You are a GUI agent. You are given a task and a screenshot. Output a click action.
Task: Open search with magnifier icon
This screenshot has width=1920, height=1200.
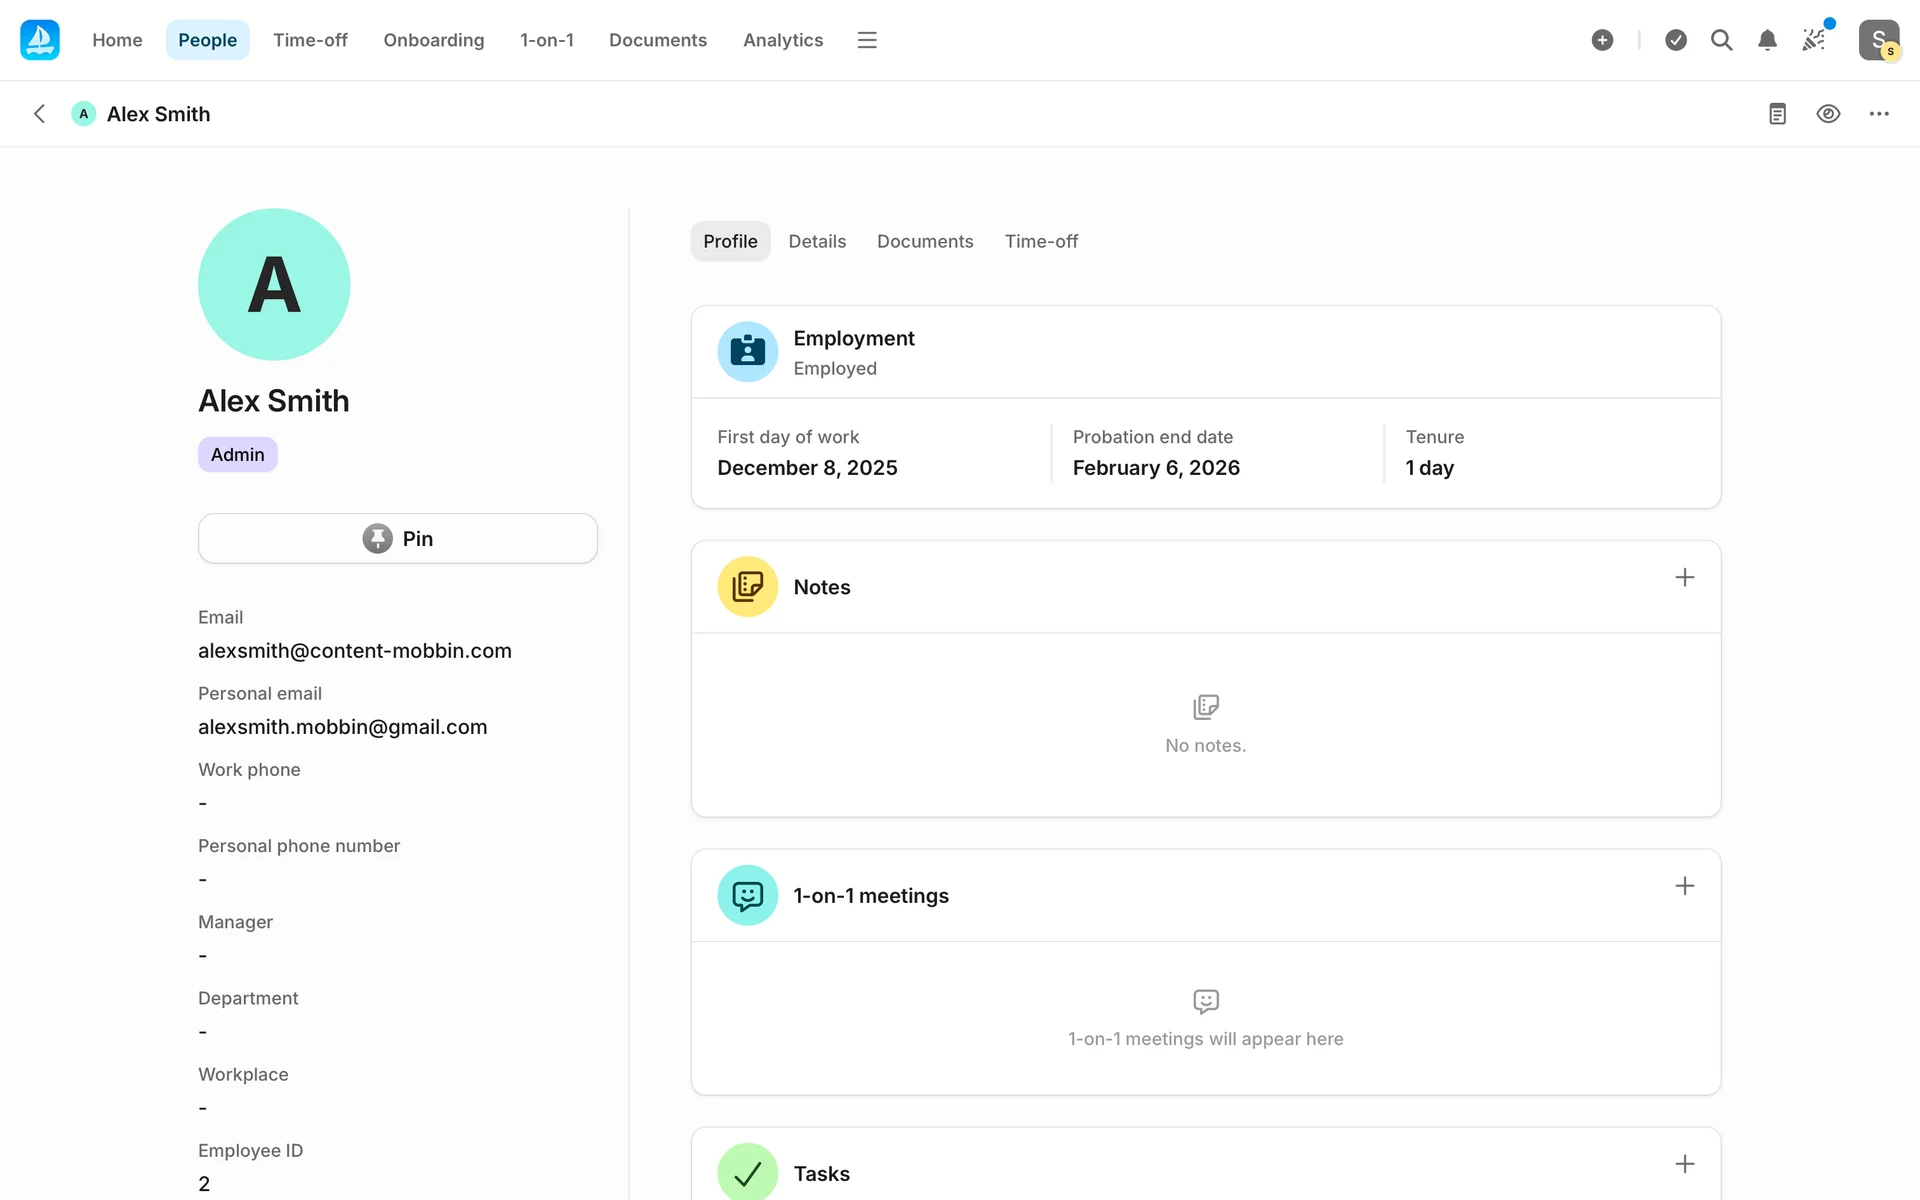tap(1721, 40)
